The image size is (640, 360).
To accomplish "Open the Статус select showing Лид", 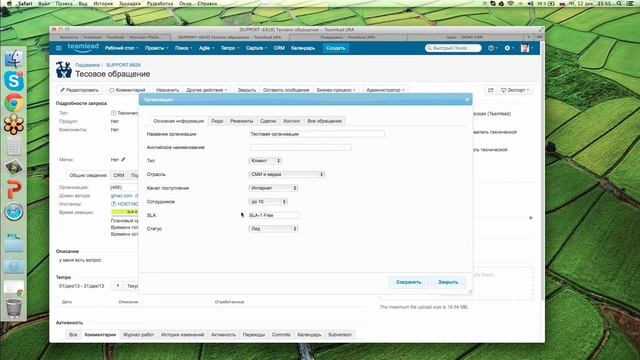I will (x=273, y=229).
